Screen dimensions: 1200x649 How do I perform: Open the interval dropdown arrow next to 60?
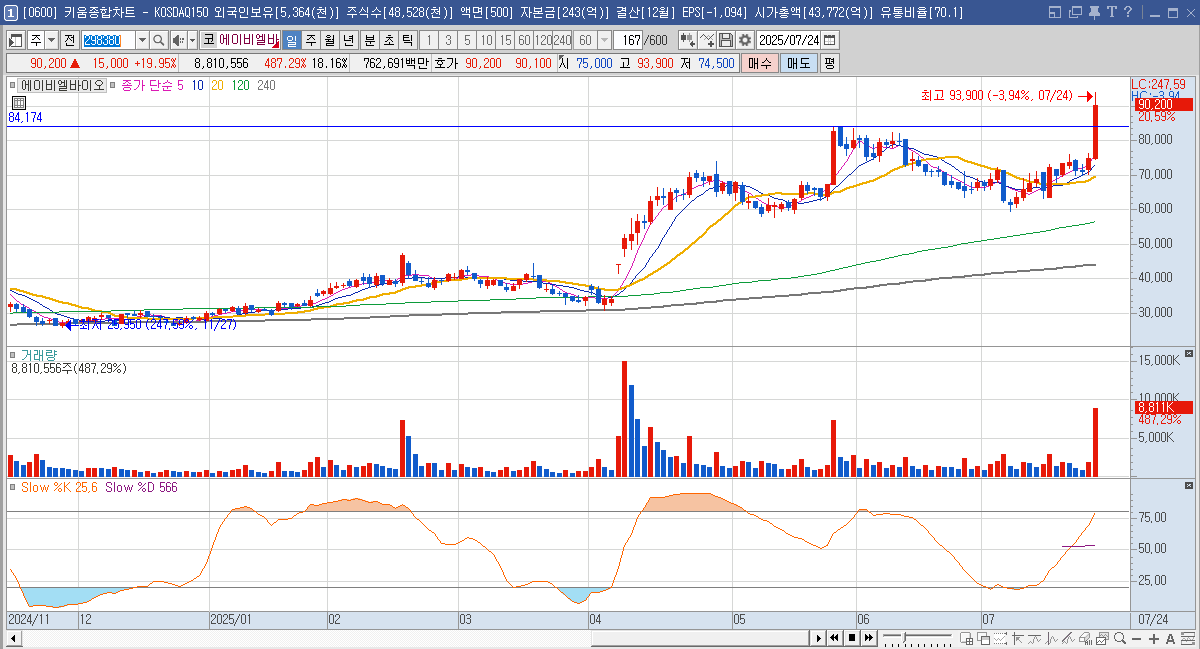[x=605, y=40]
